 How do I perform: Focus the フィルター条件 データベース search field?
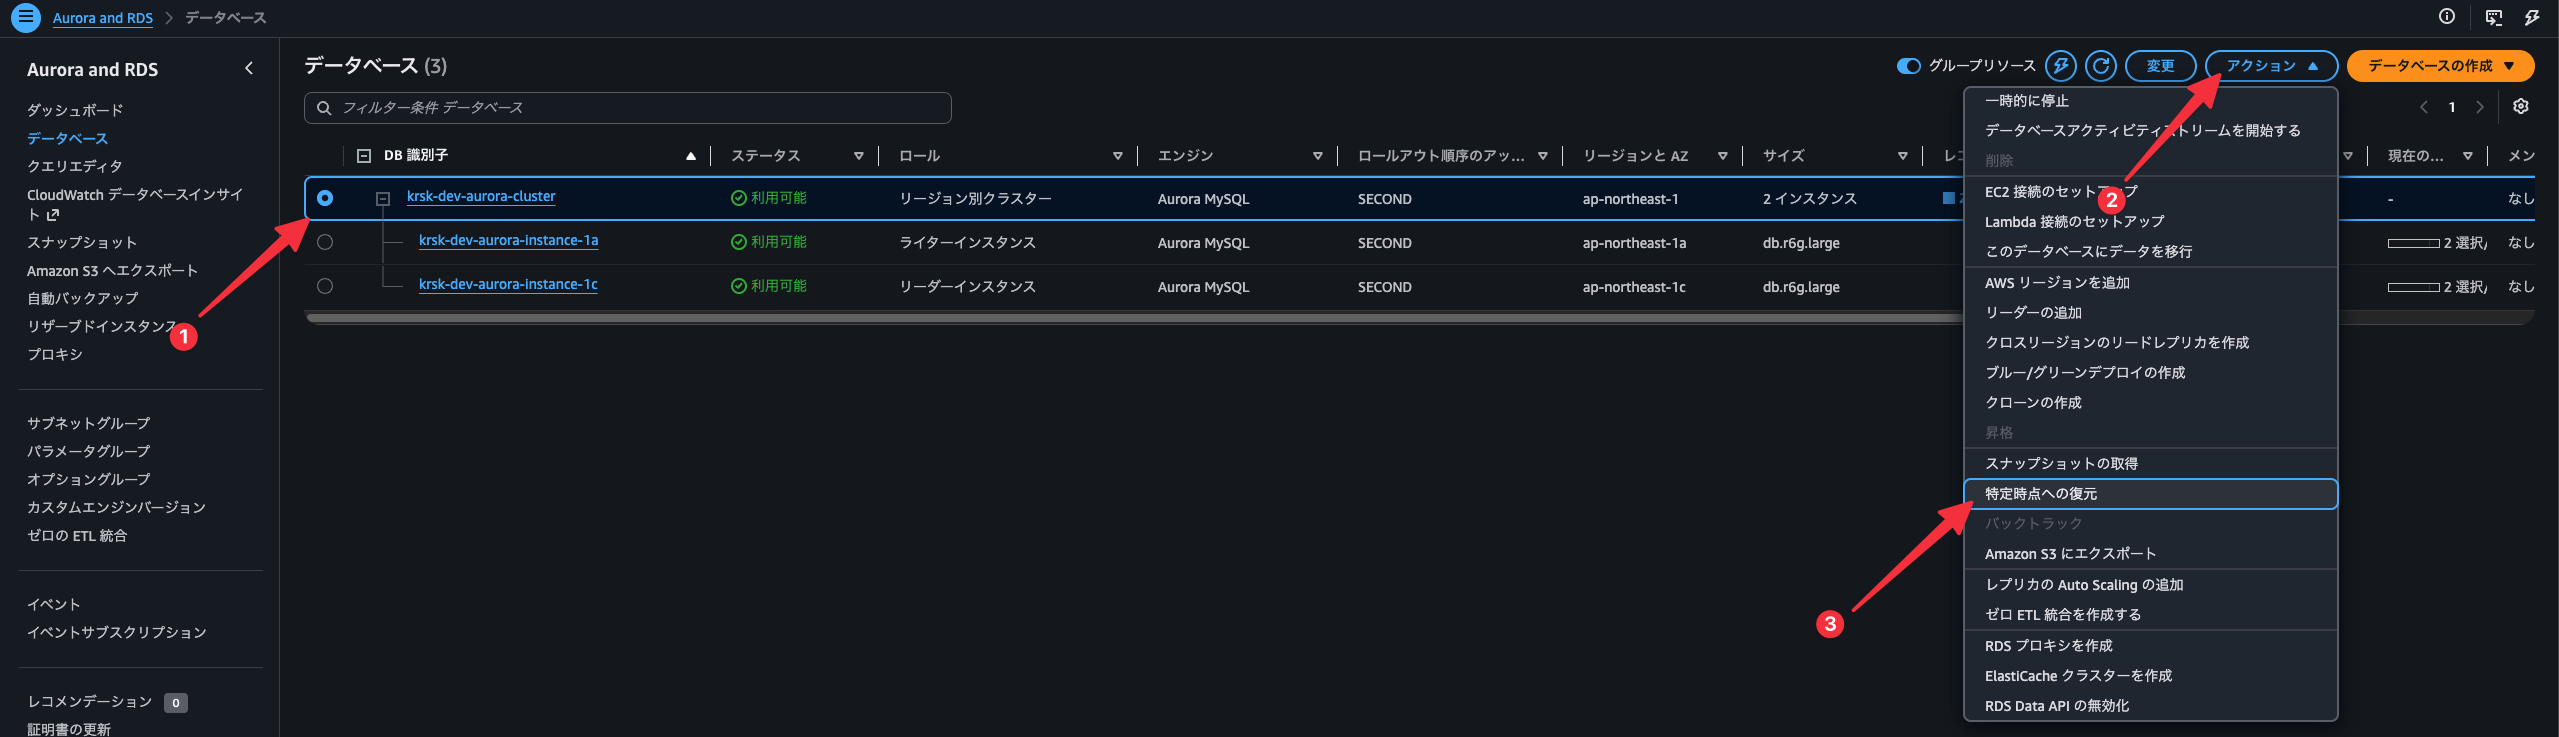pyautogui.click(x=628, y=108)
